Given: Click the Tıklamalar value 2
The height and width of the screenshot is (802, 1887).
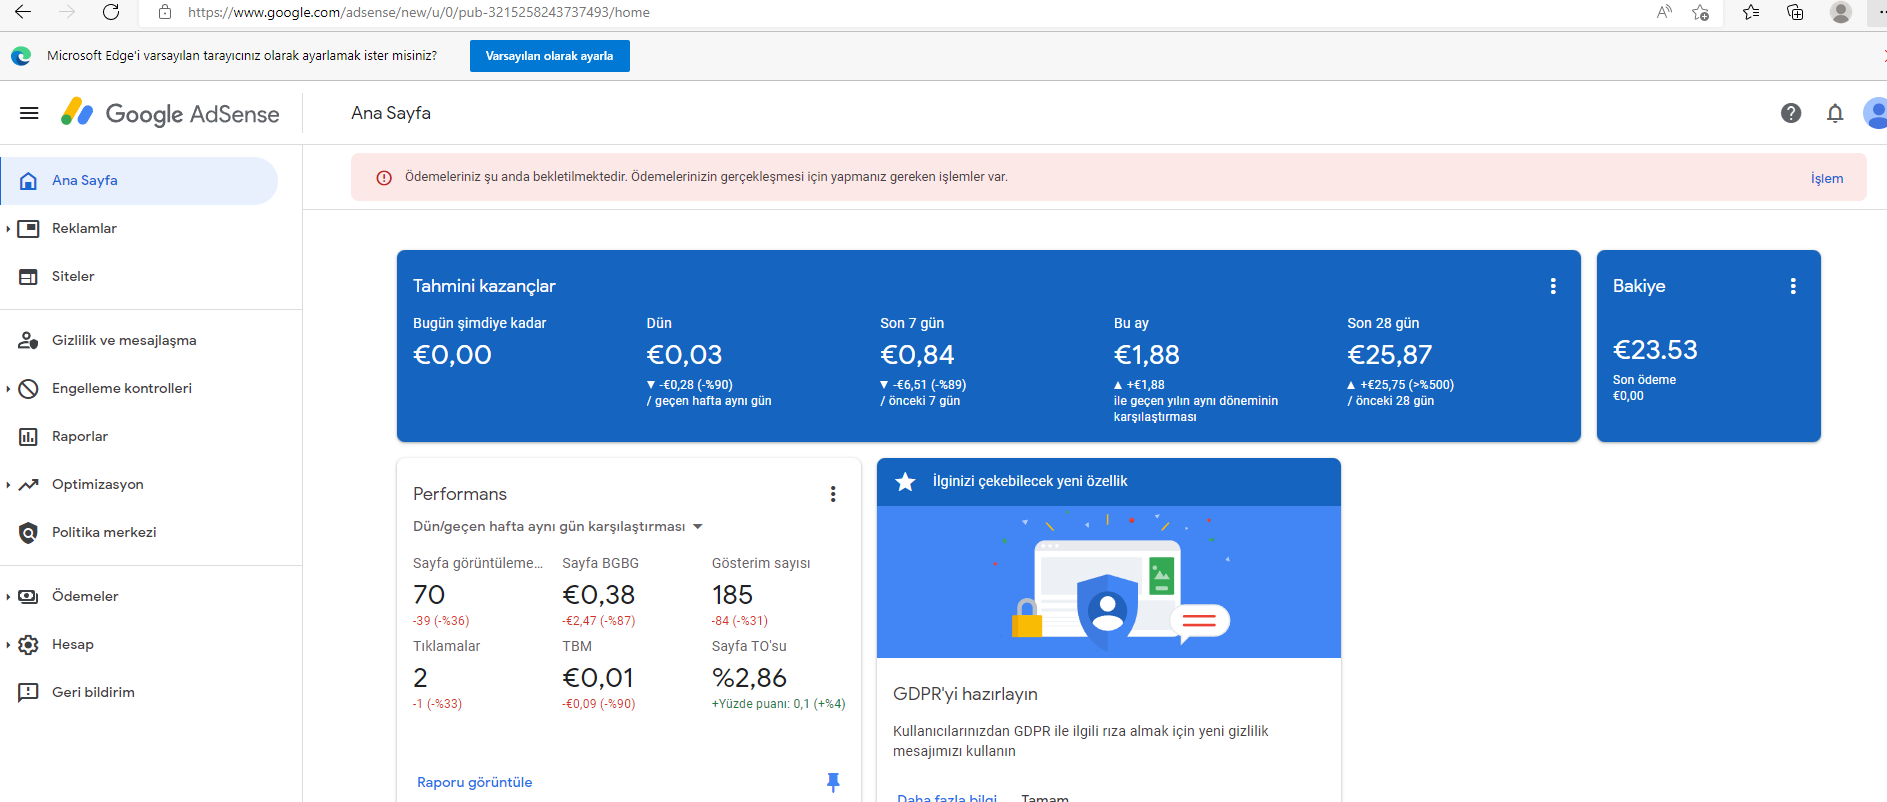Looking at the screenshot, I should click(420, 678).
